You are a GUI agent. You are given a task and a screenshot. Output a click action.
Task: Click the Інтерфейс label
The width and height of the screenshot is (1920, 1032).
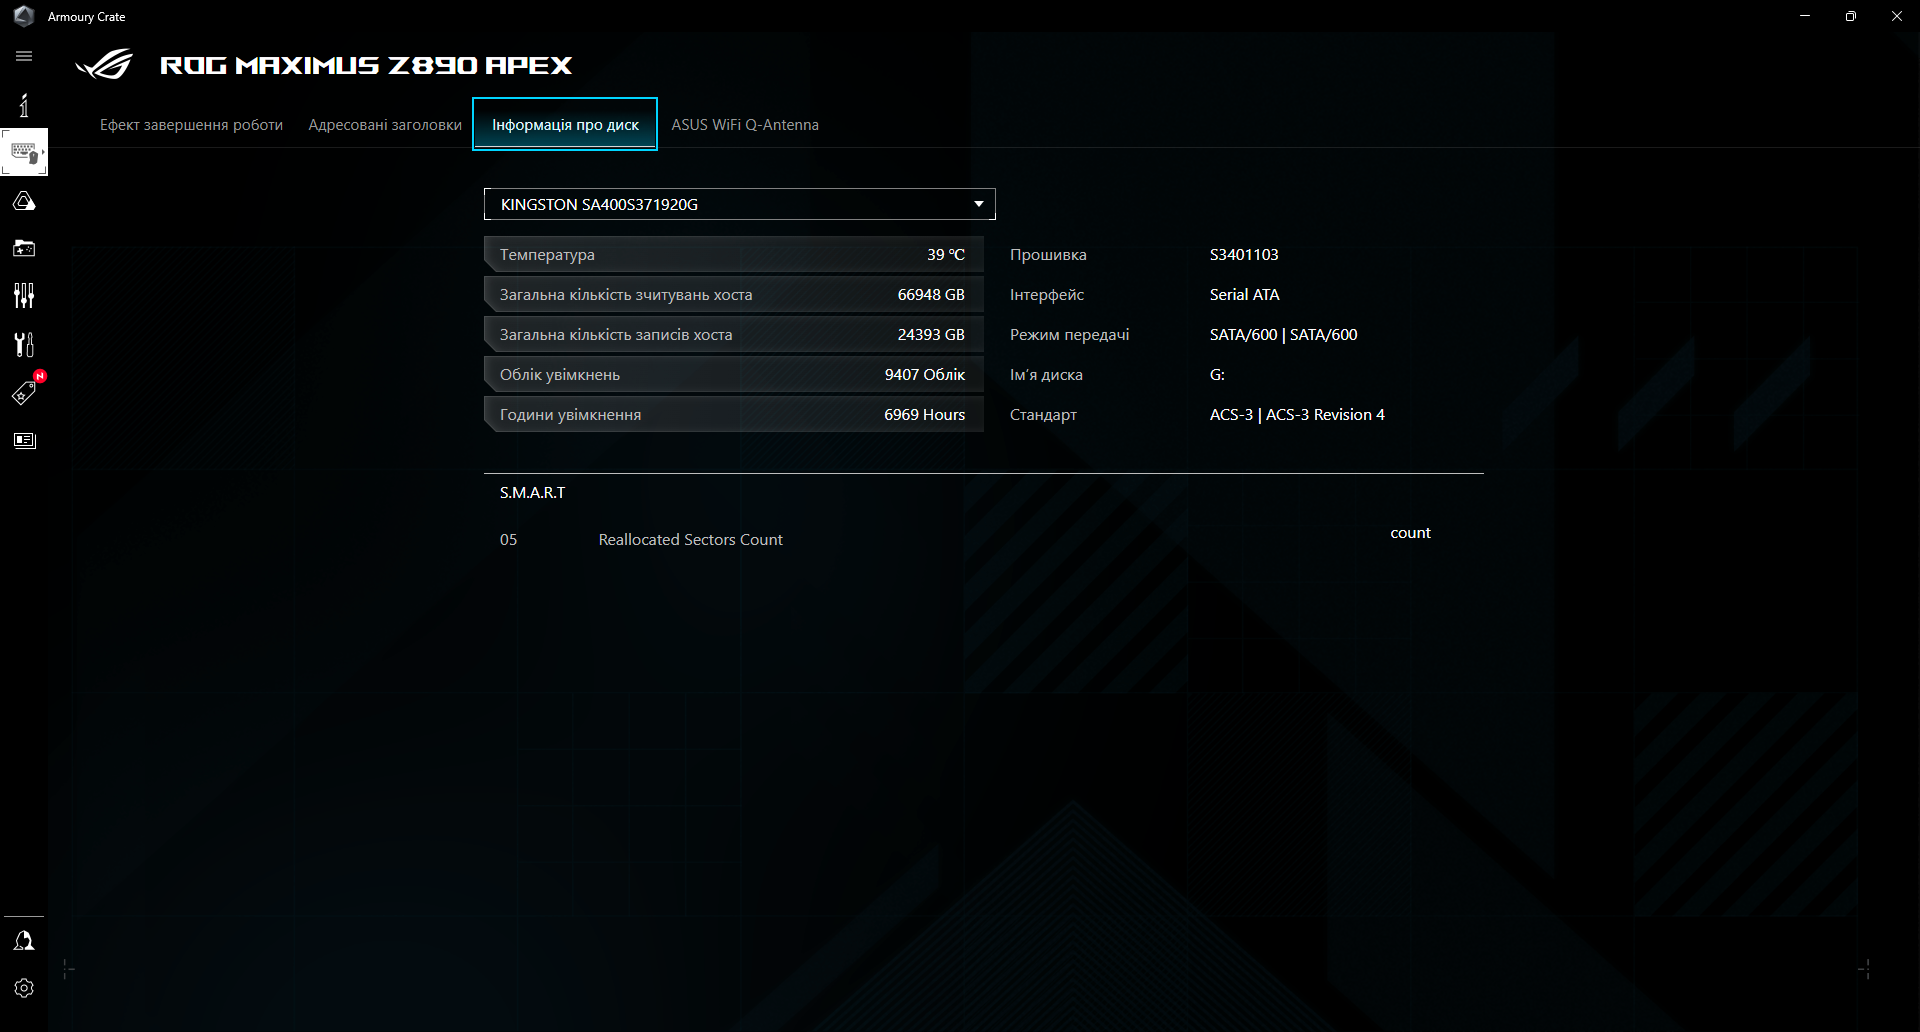(x=1047, y=295)
